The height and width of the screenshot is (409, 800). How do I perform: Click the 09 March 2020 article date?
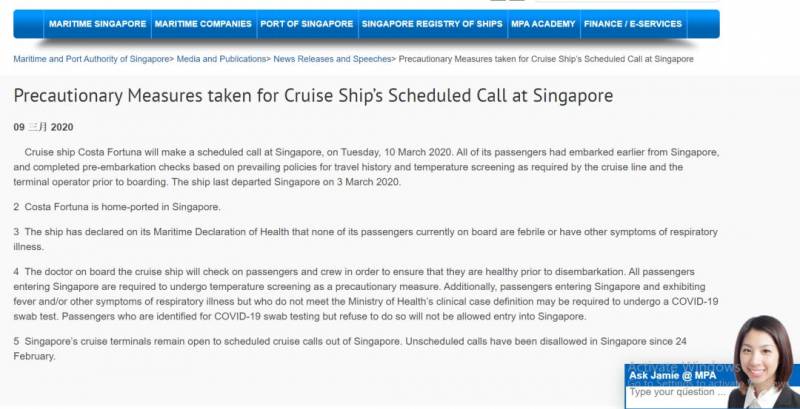pyautogui.click(x=43, y=128)
